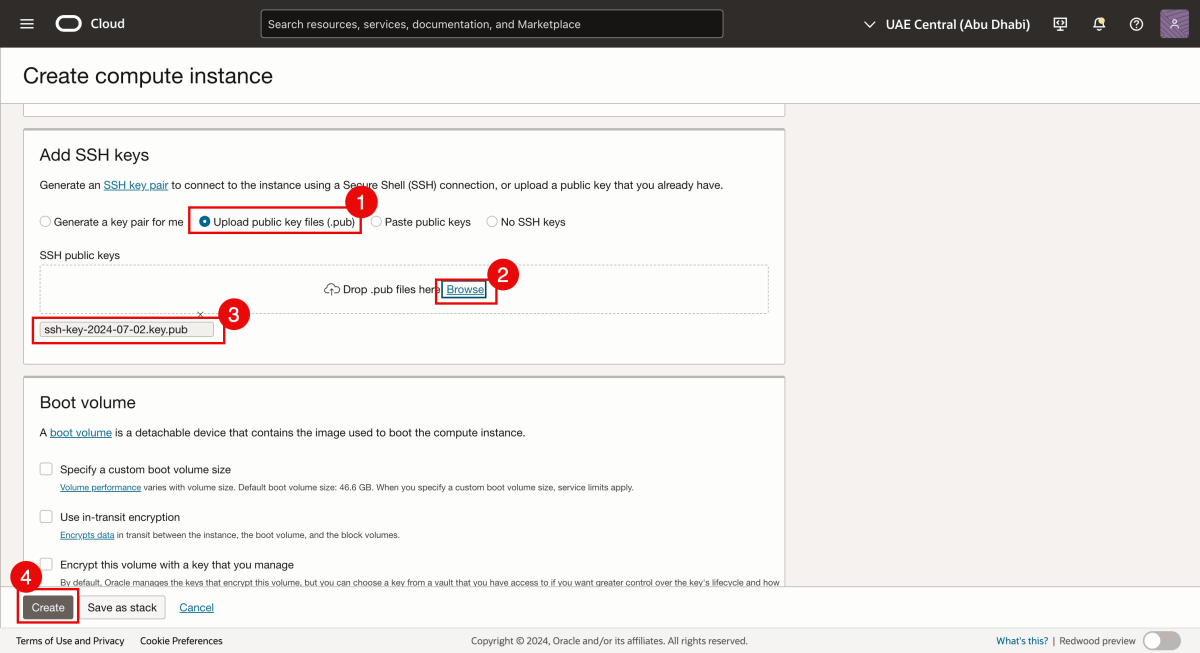Click Save as stack

[122, 606]
